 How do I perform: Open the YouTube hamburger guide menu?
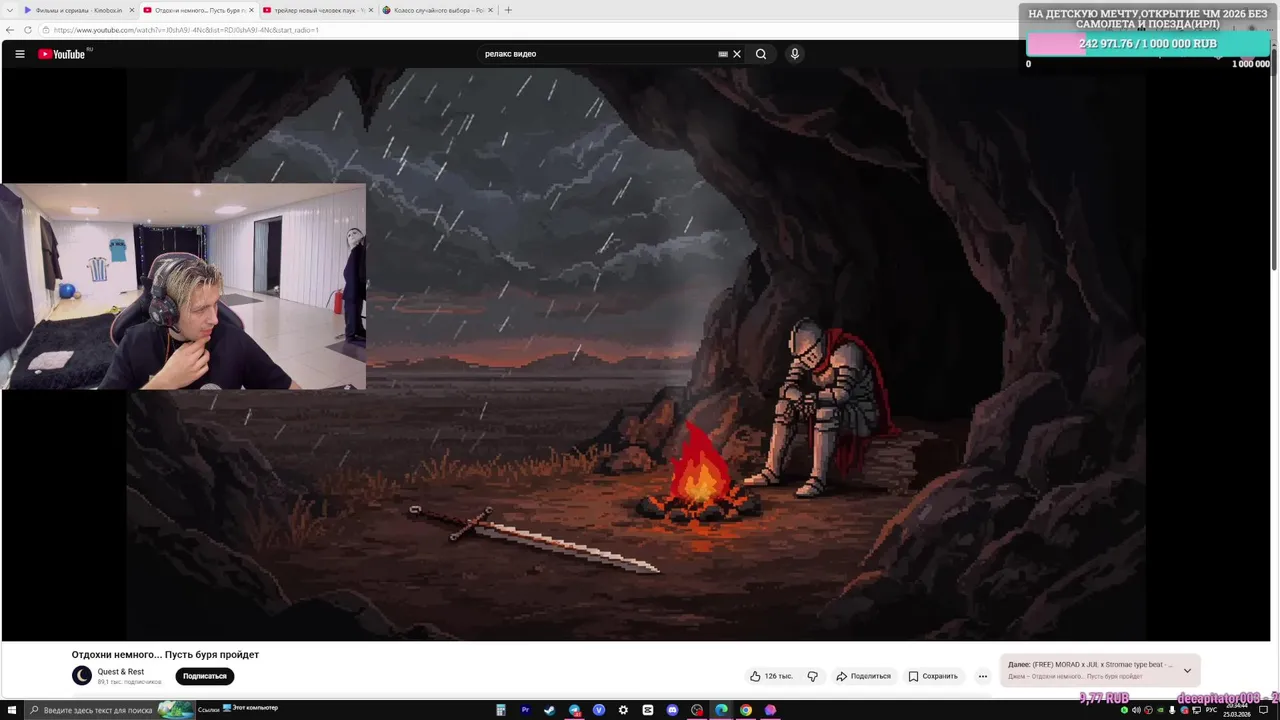(19, 54)
